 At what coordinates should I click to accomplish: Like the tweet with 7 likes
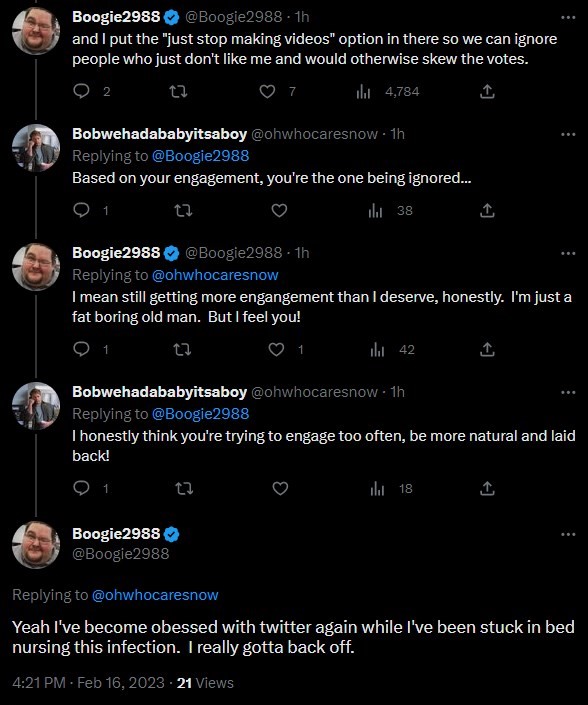267,92
